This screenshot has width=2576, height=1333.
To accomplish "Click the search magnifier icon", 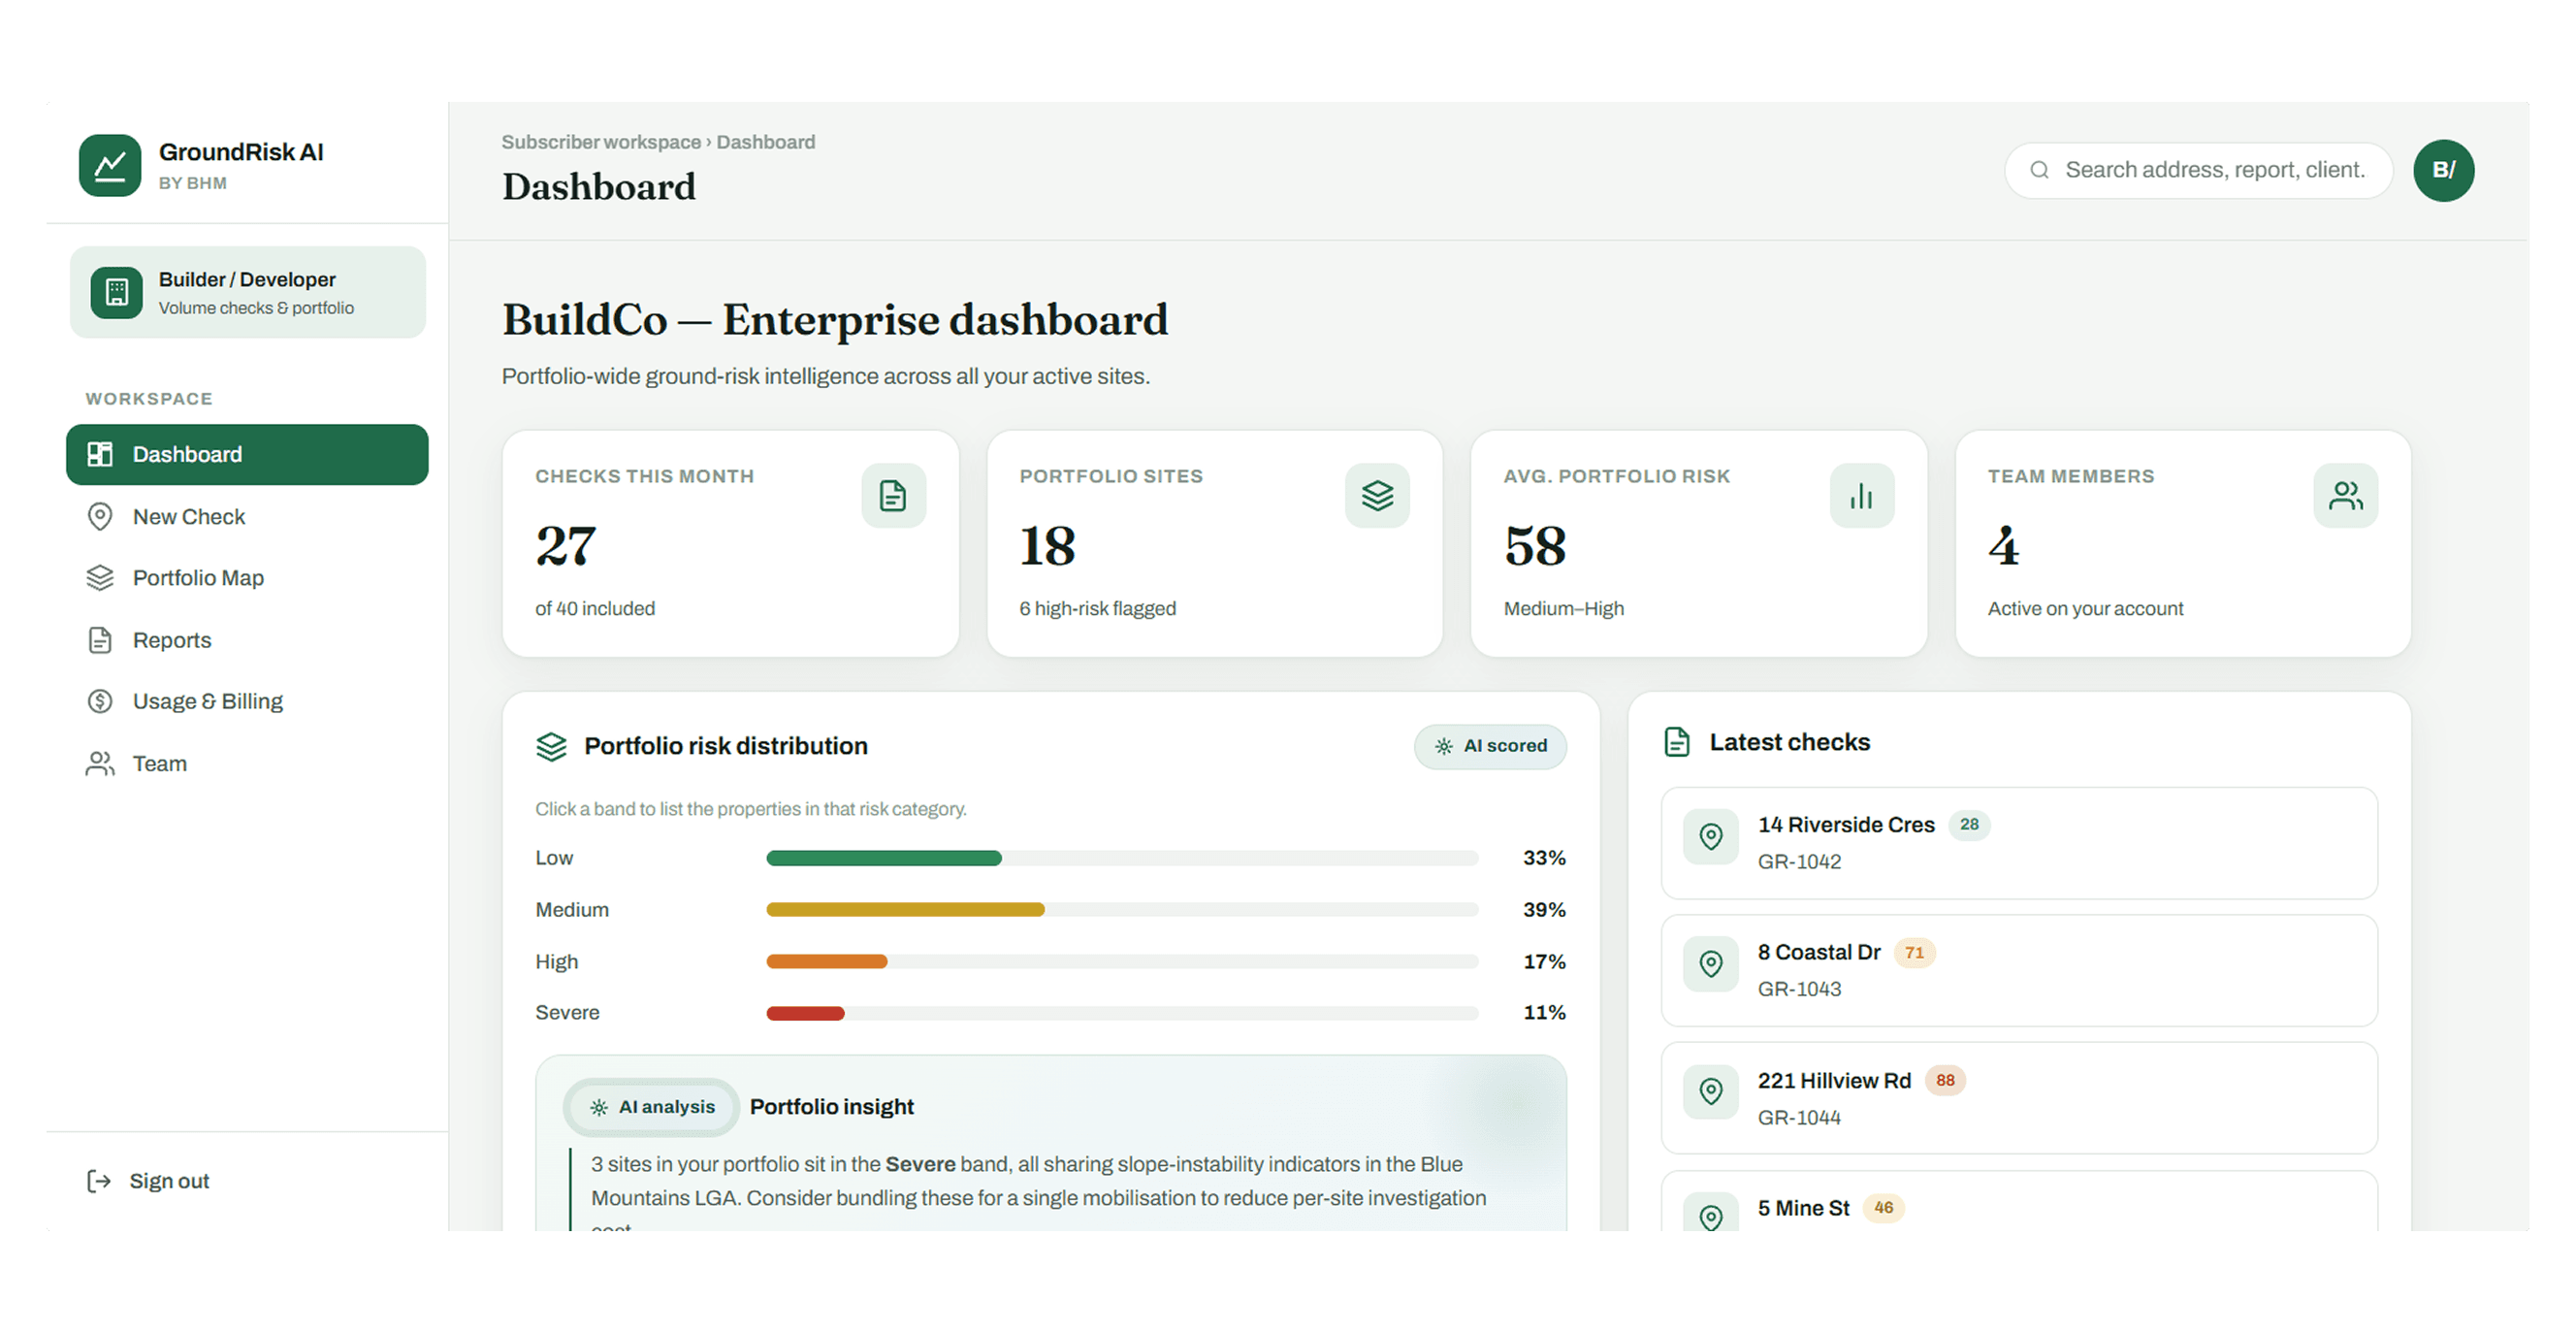I will click(x=2039, y=170).
